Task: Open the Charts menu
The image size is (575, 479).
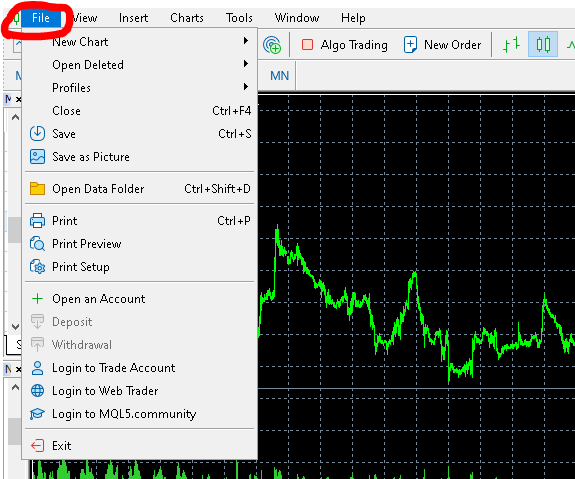Action: coord(187,18)
